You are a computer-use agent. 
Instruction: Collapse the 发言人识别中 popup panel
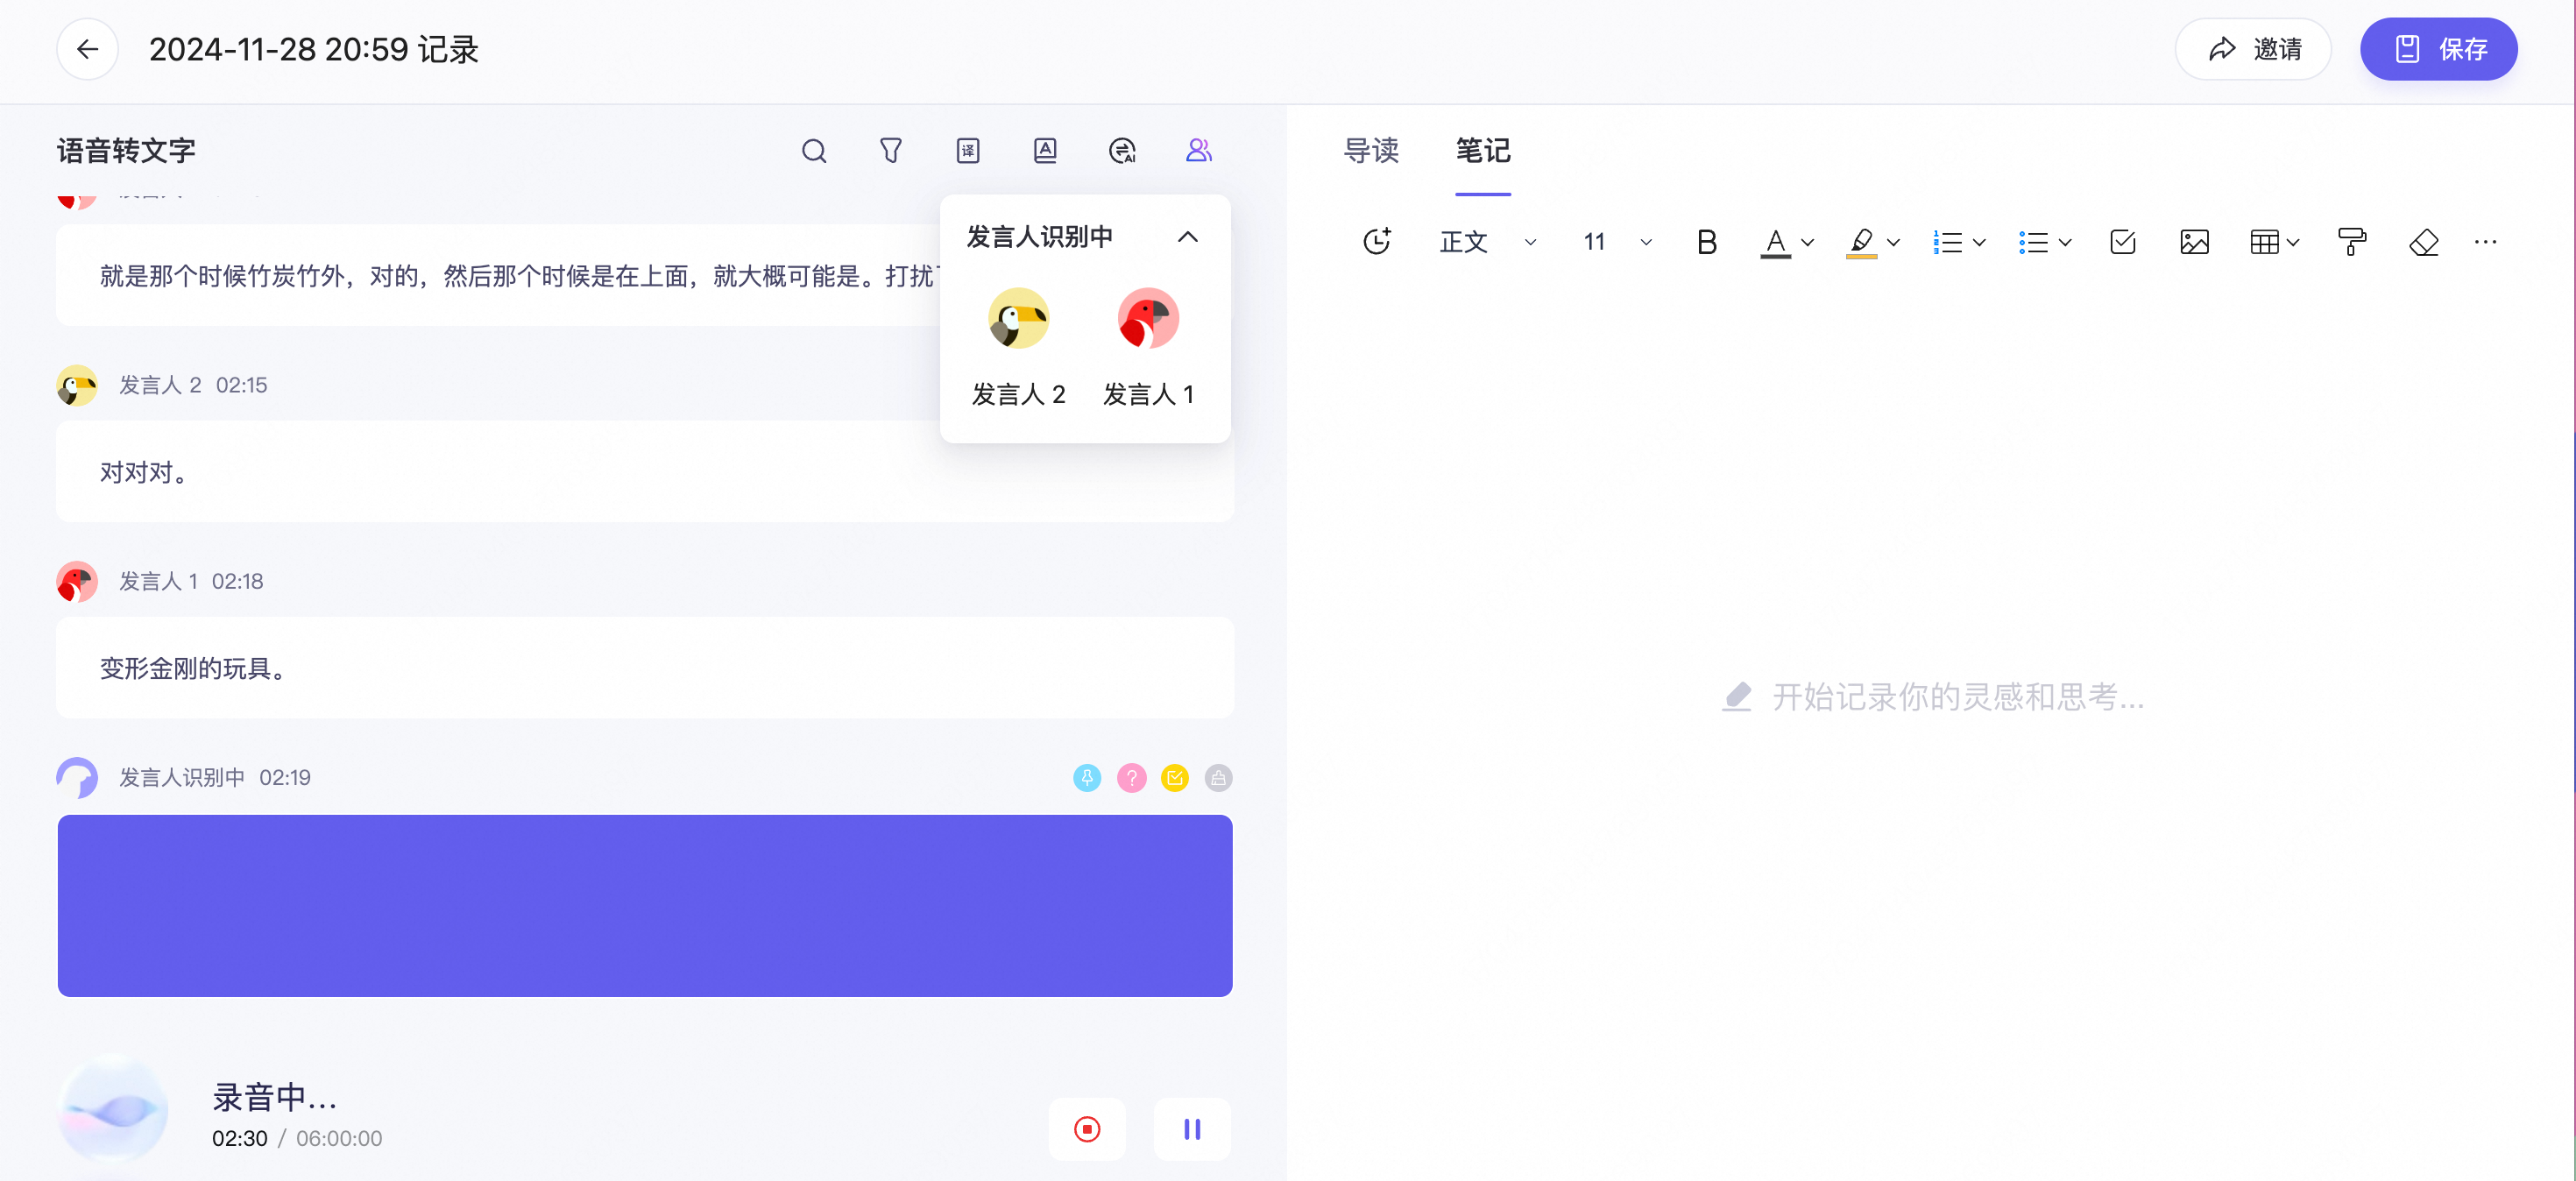(x=1187, y=237)
